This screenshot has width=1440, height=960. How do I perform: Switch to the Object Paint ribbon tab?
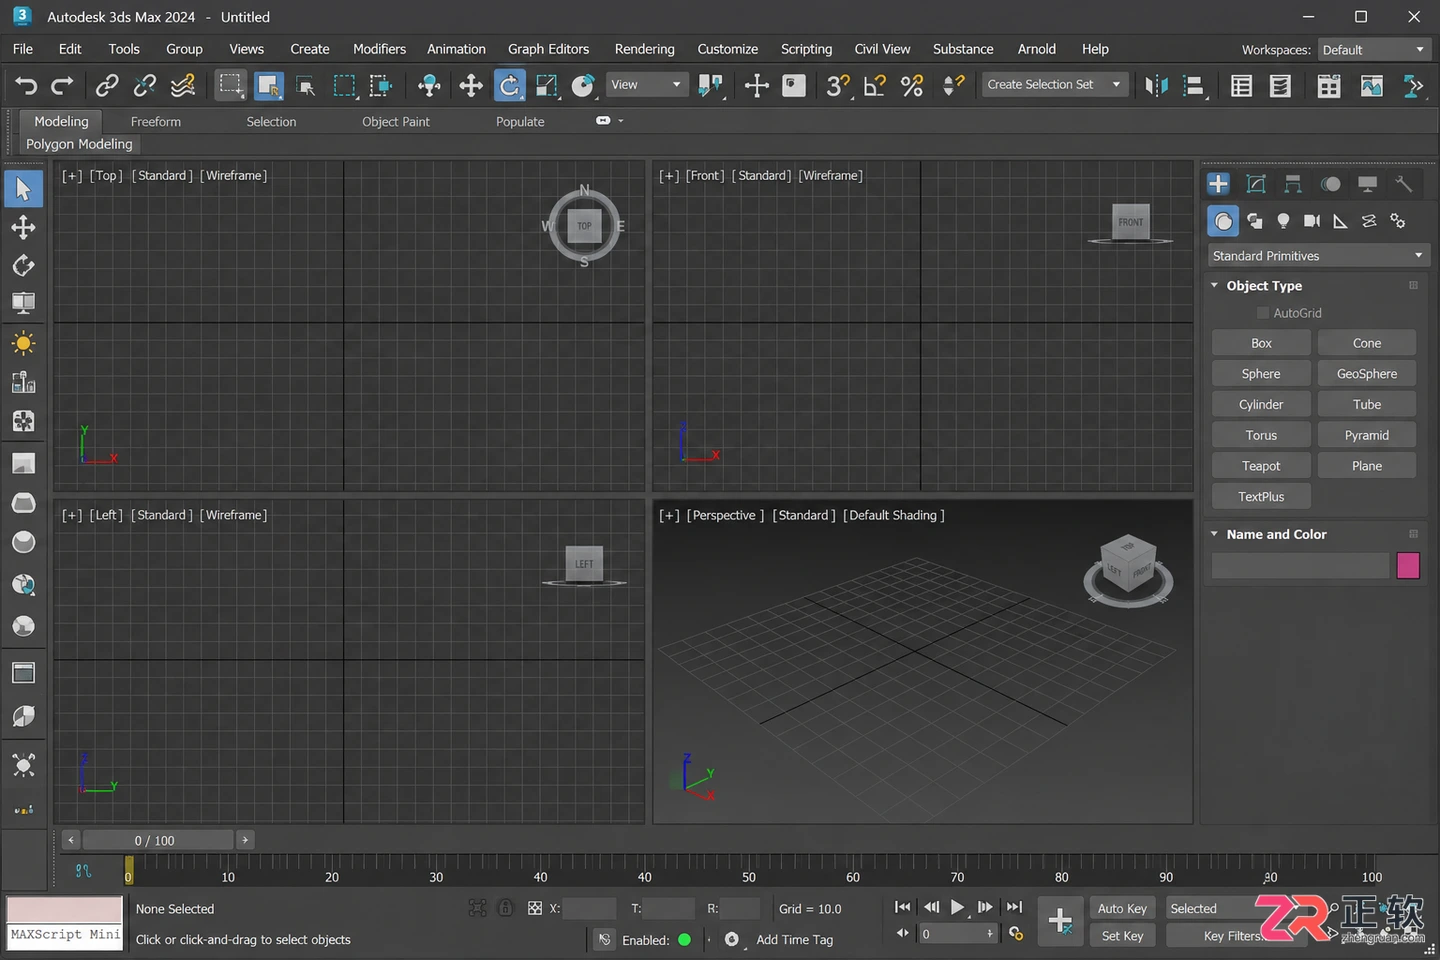tap(396, 122)
